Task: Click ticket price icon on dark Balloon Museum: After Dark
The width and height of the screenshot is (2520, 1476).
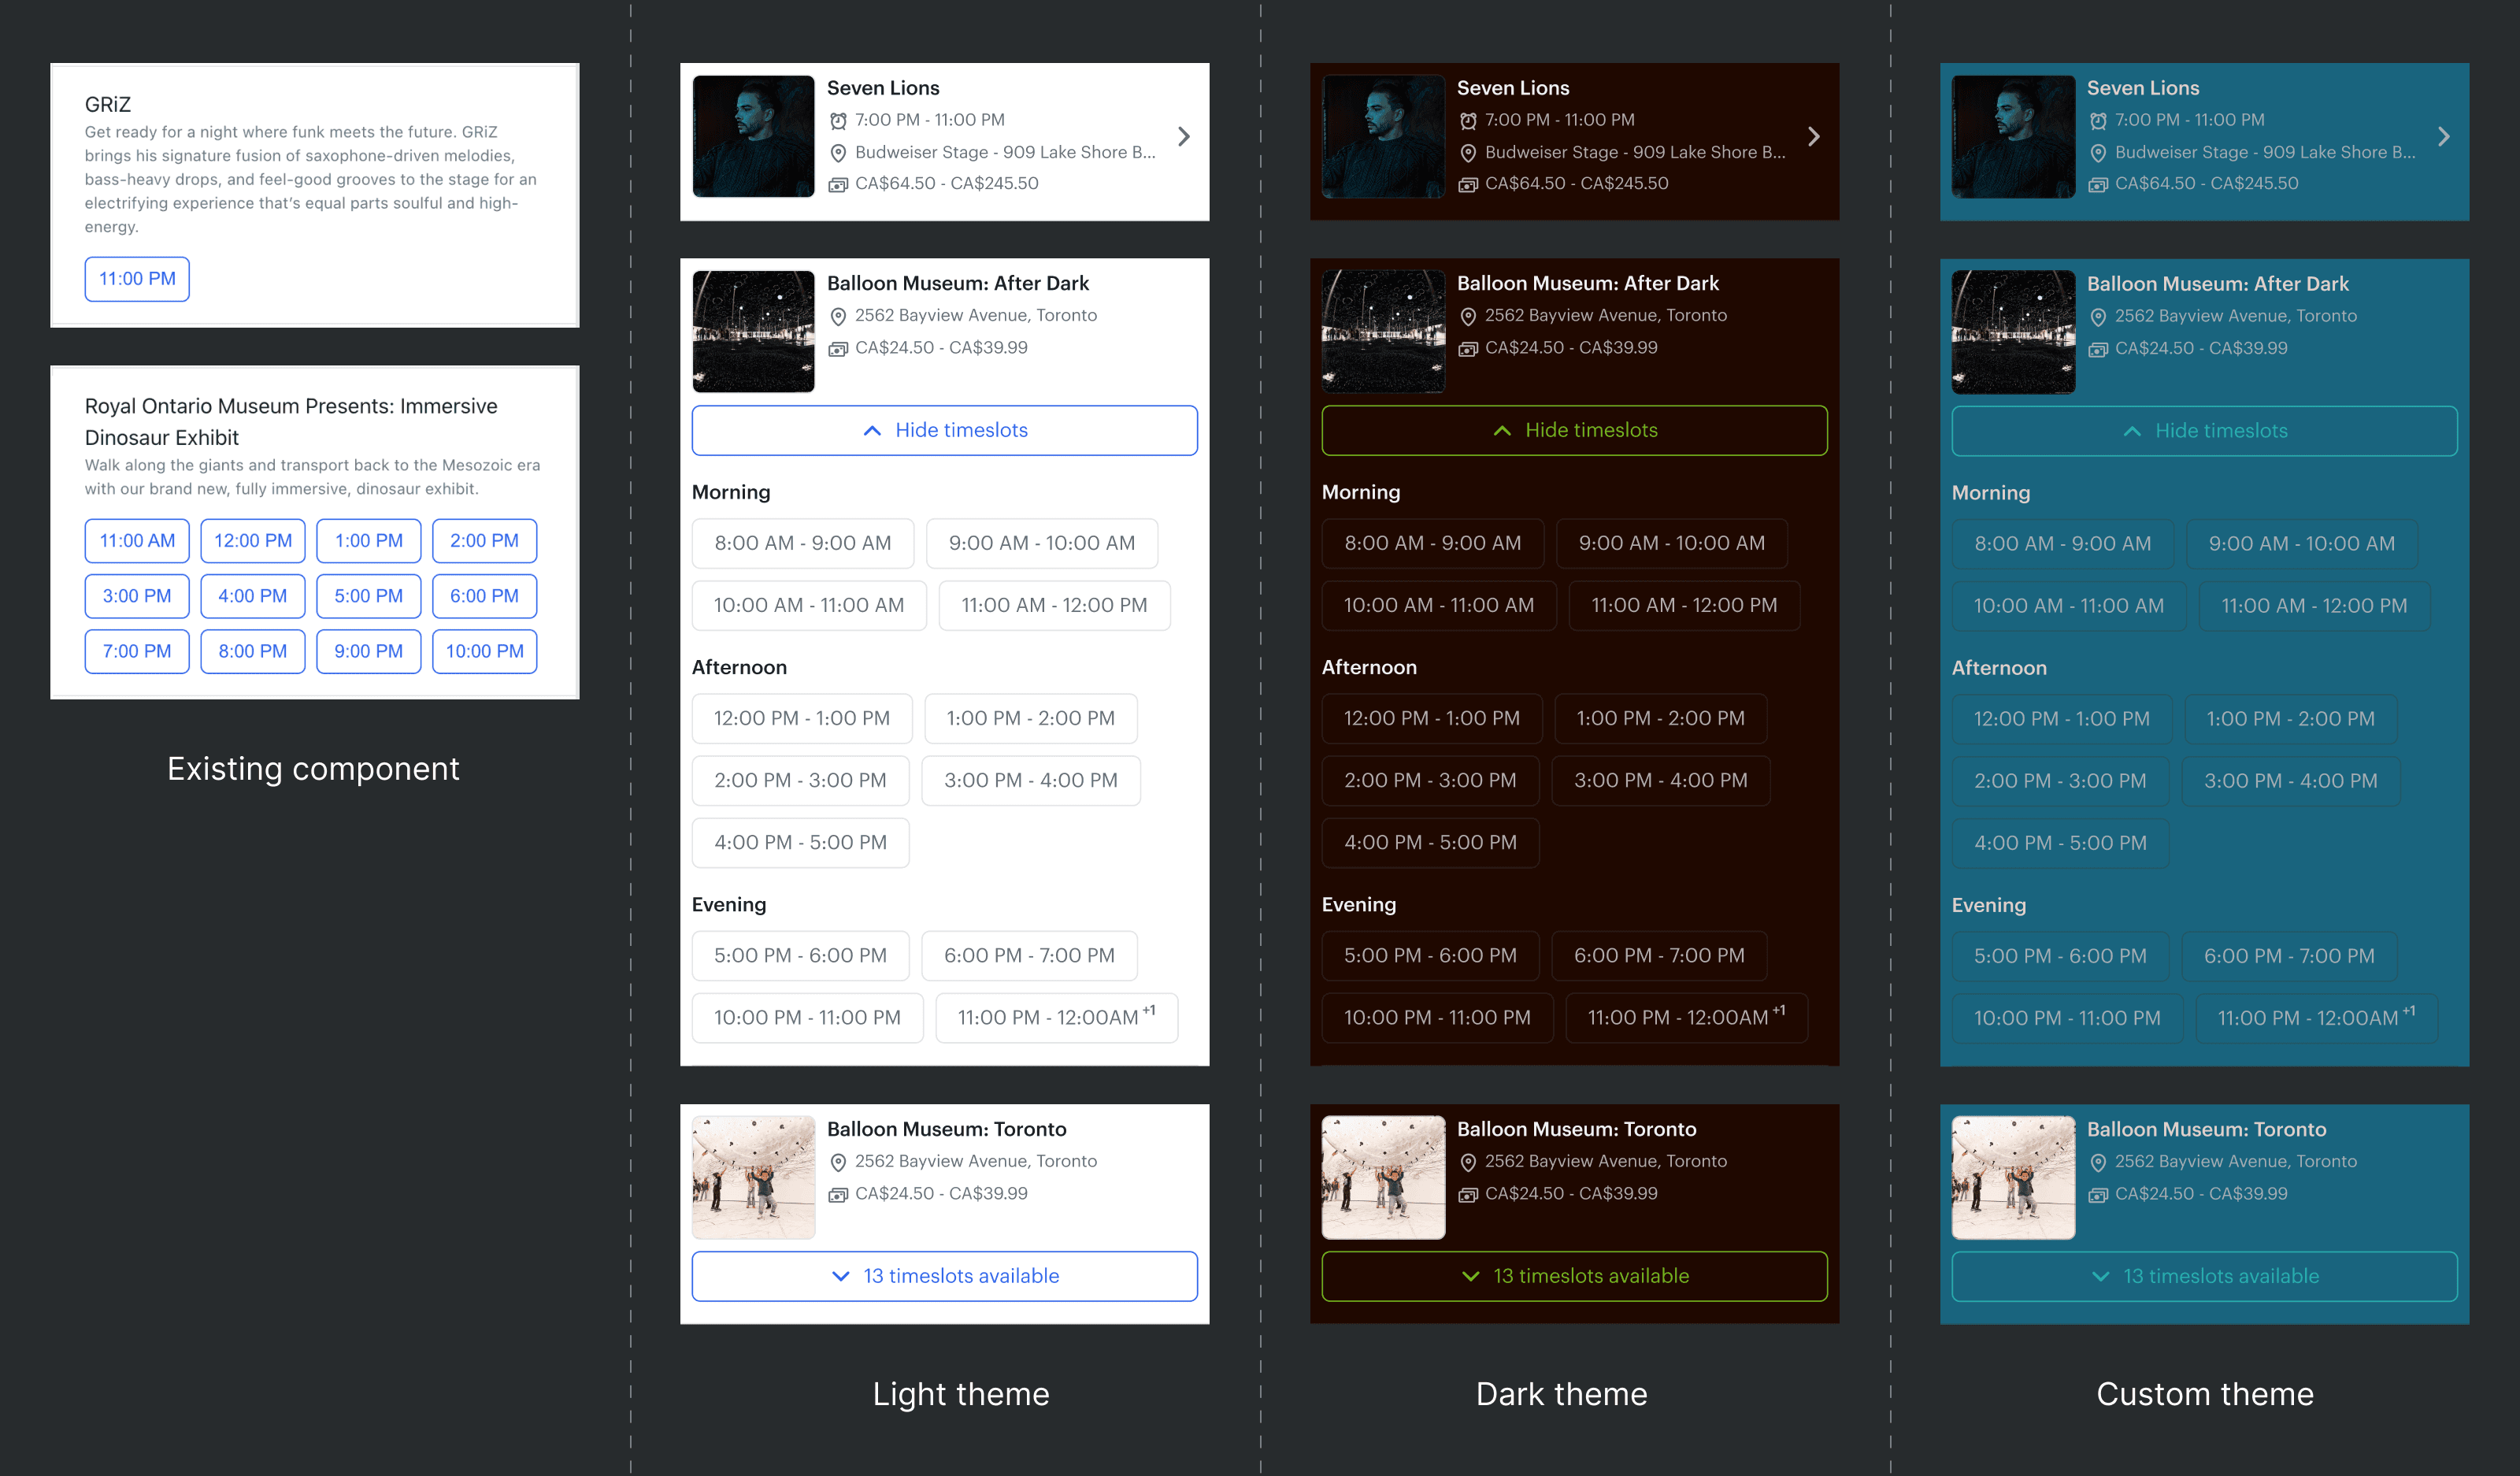Action: click(x=1468, y=348)
